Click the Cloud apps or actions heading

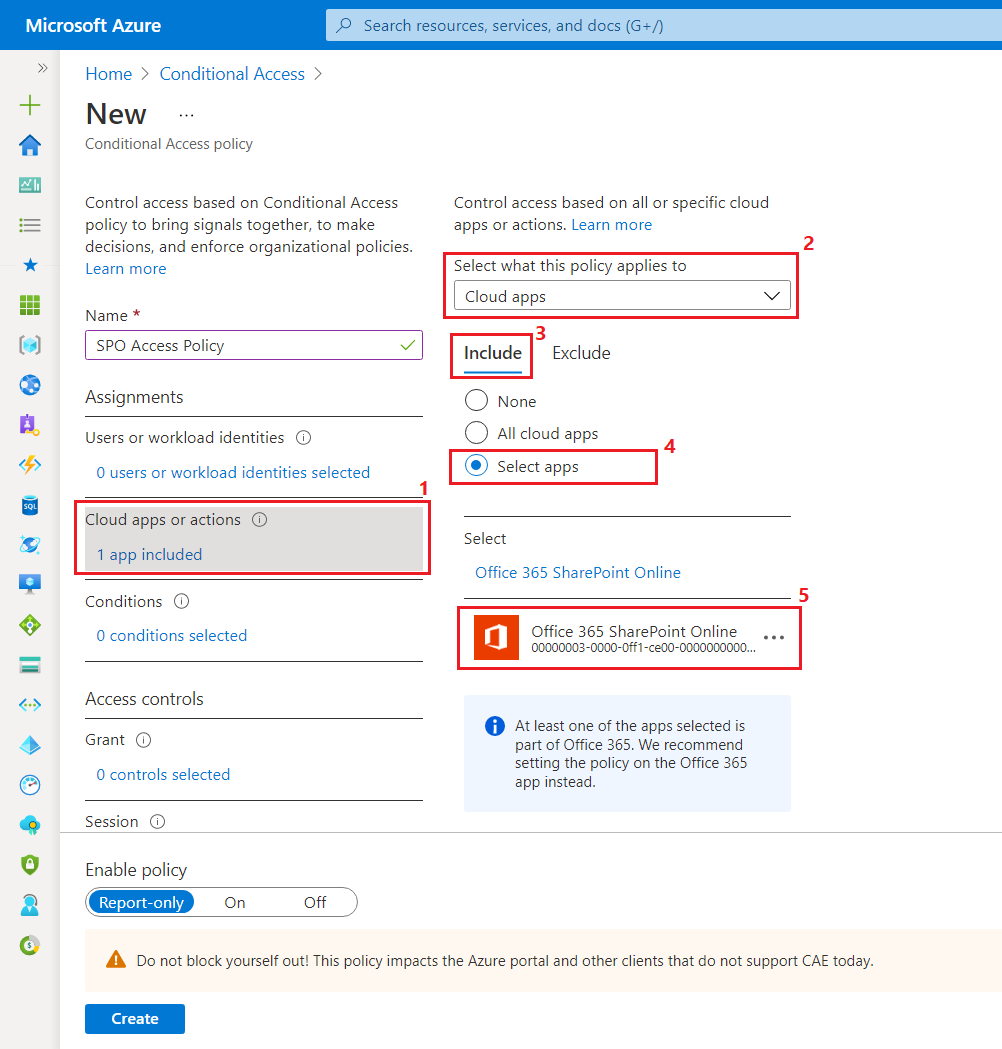click(163, 519)
